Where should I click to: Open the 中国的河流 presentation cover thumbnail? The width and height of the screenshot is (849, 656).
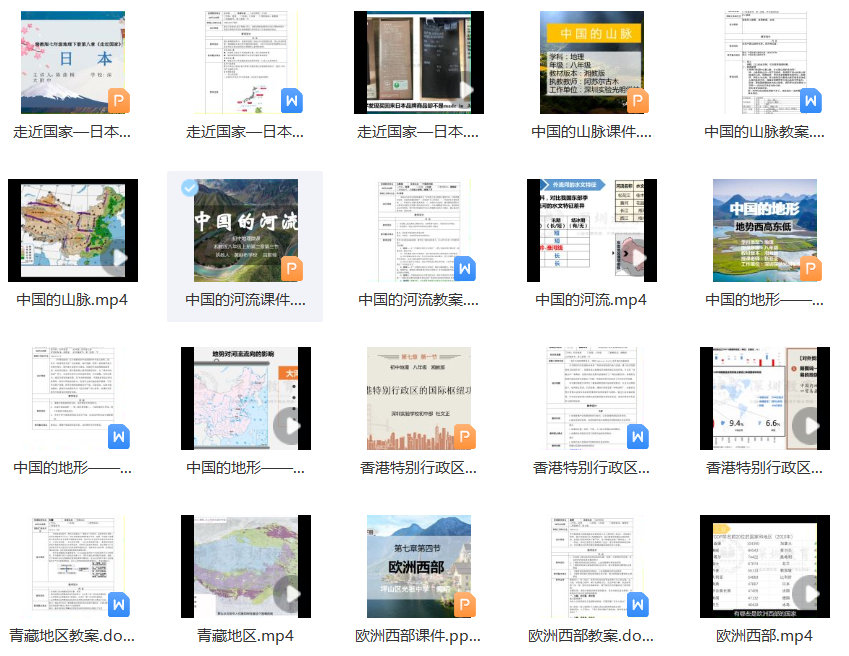(245, 230)
